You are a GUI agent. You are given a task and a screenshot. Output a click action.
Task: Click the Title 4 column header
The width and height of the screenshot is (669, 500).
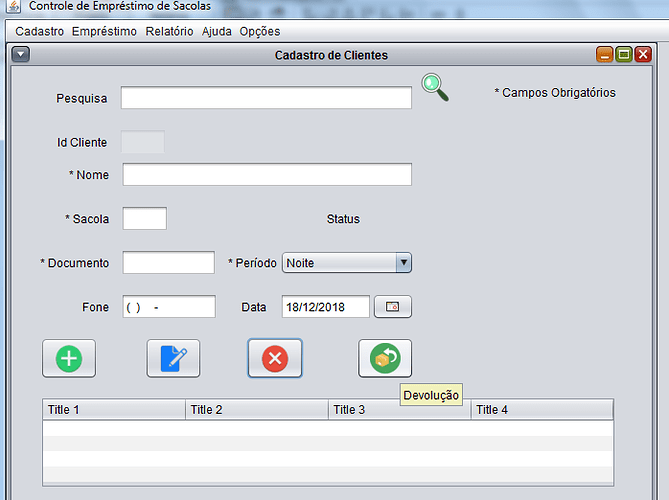click(542, 410)
